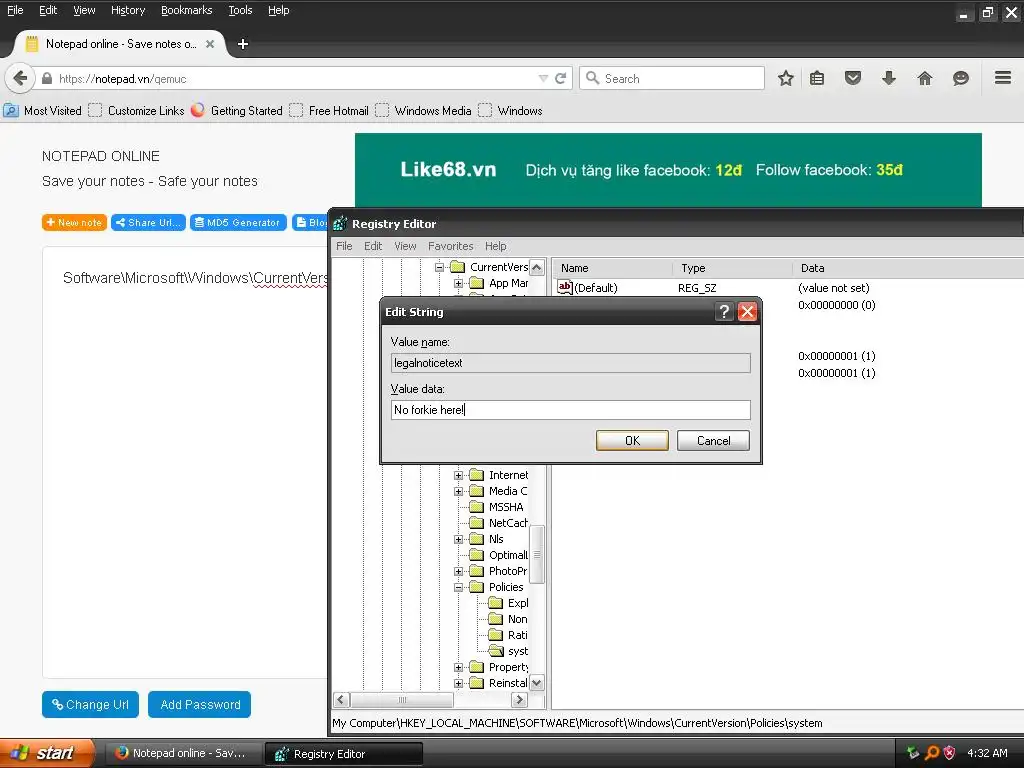Screen dimensions: 1024x768
Task: Click the MD5 Generator button
Action: pos(238,223)
